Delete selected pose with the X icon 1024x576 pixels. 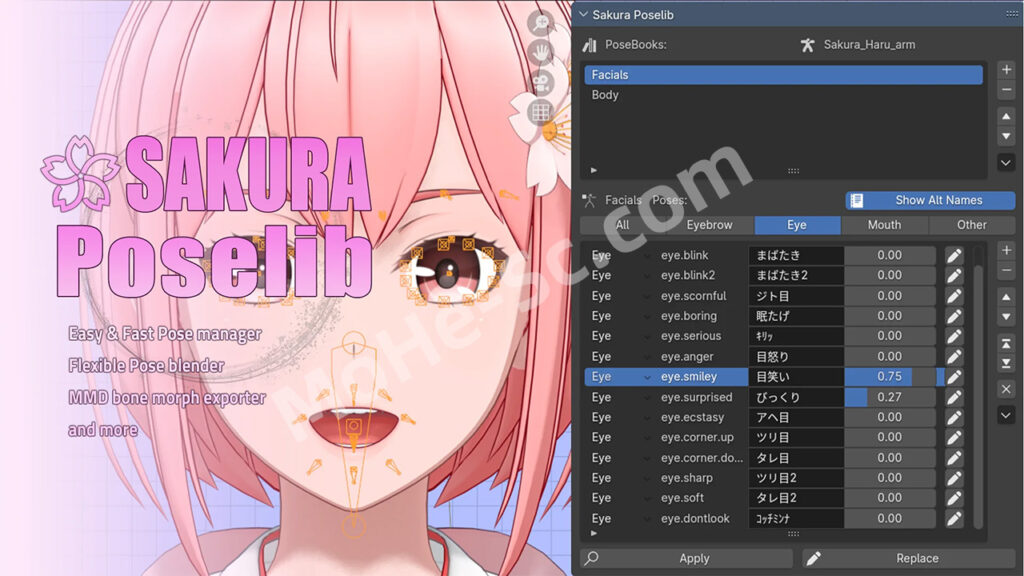pyautogui.click(x=1006, y=388)
